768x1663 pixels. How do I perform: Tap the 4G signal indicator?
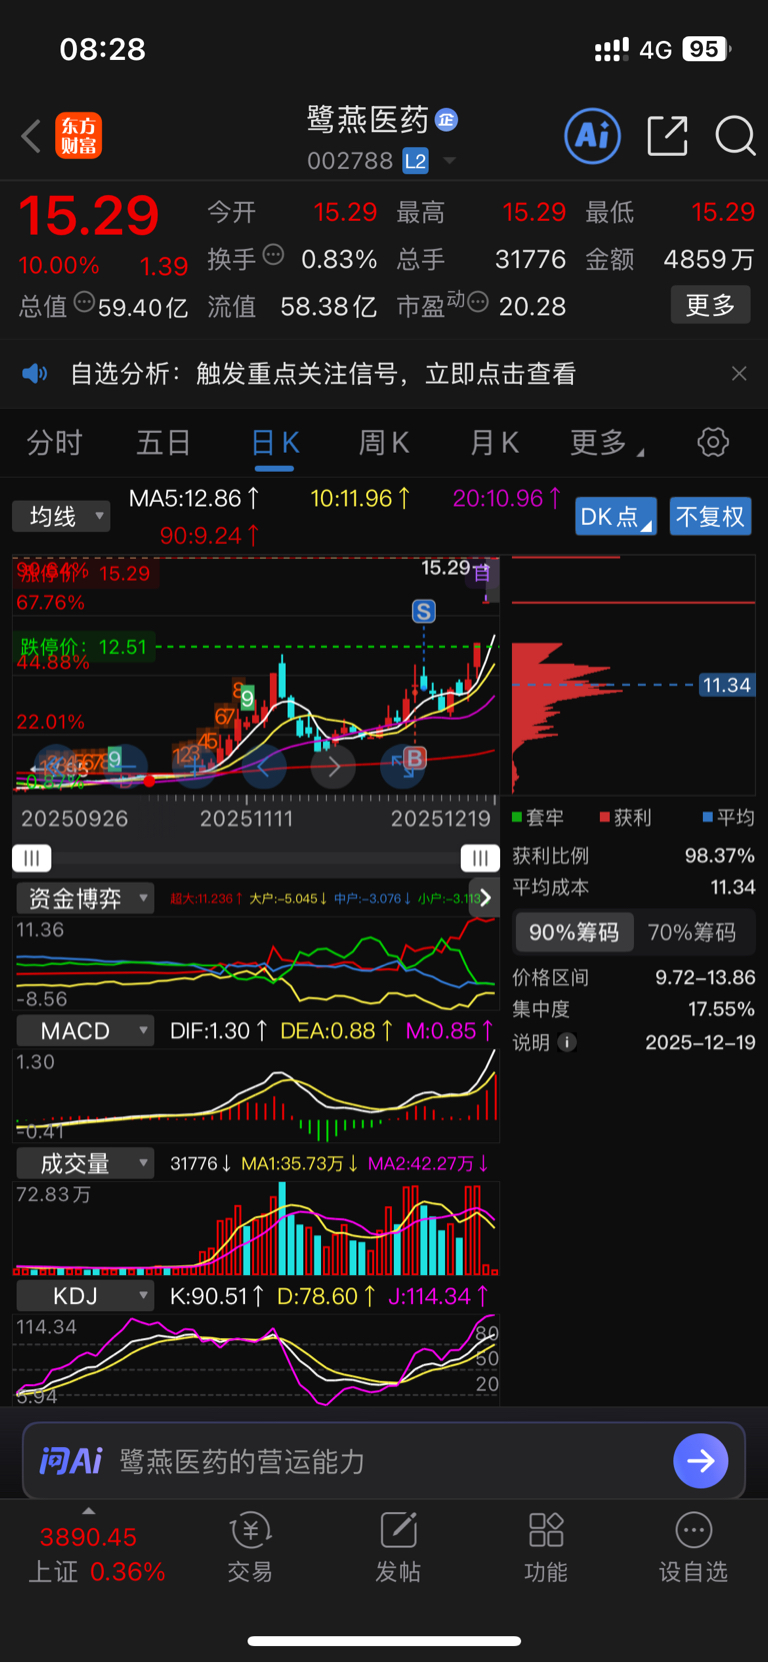click(655, 50)
